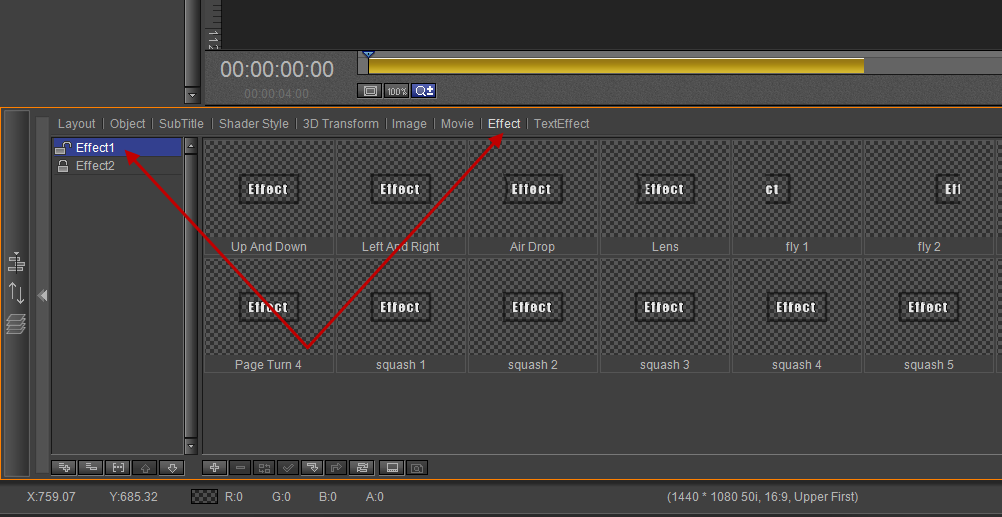The height and width of the screenshot is (517, 1002).
Task: Move category up with the up arrow button
Action: 145,467
